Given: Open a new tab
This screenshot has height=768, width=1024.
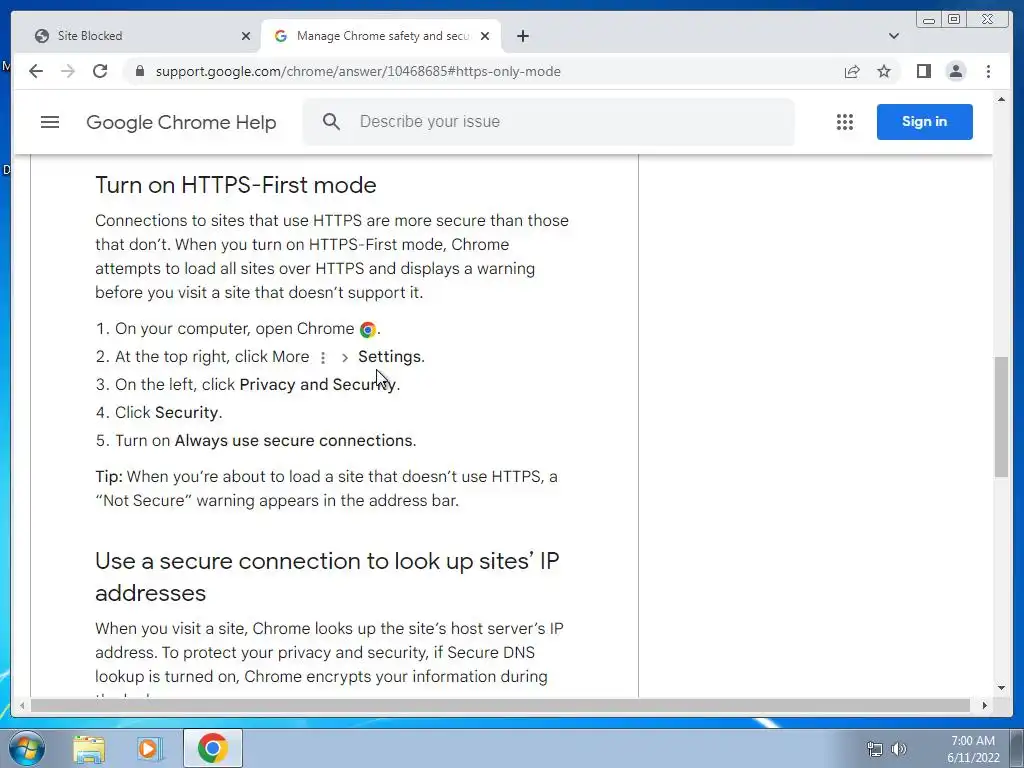Looking at the screenshot, I should coord(522,36).
